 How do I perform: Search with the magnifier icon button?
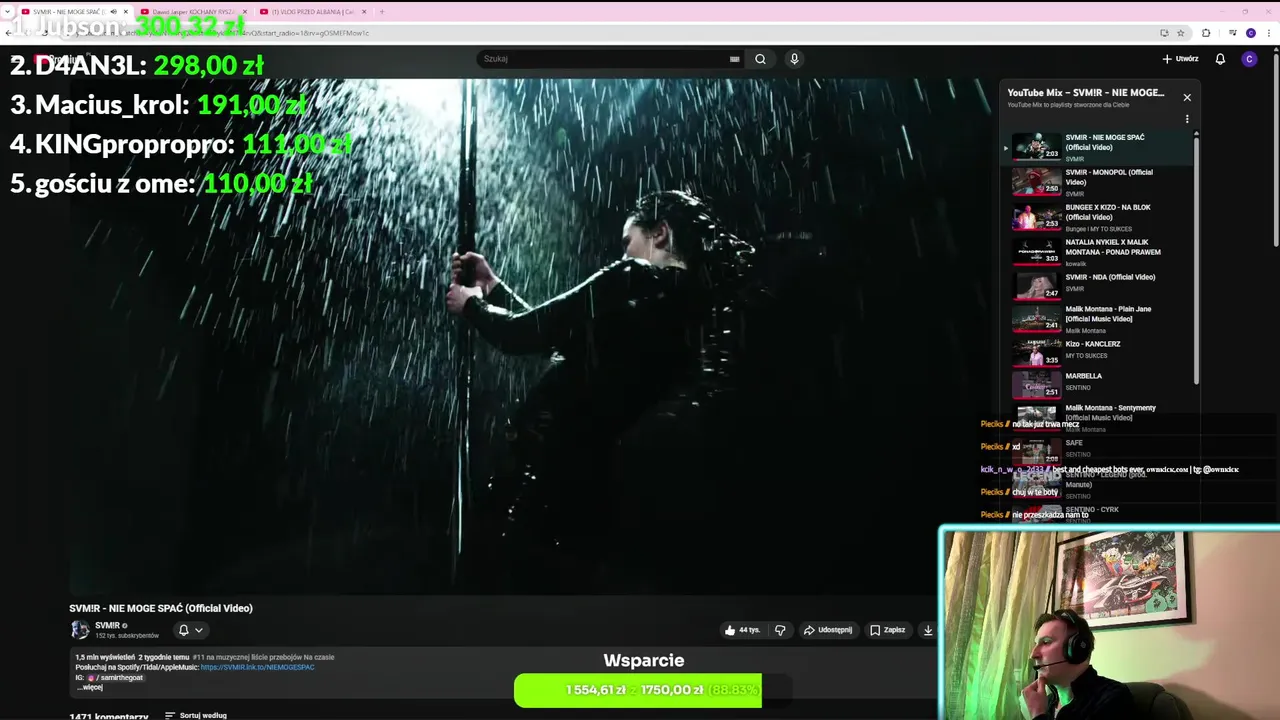(760, 59)
